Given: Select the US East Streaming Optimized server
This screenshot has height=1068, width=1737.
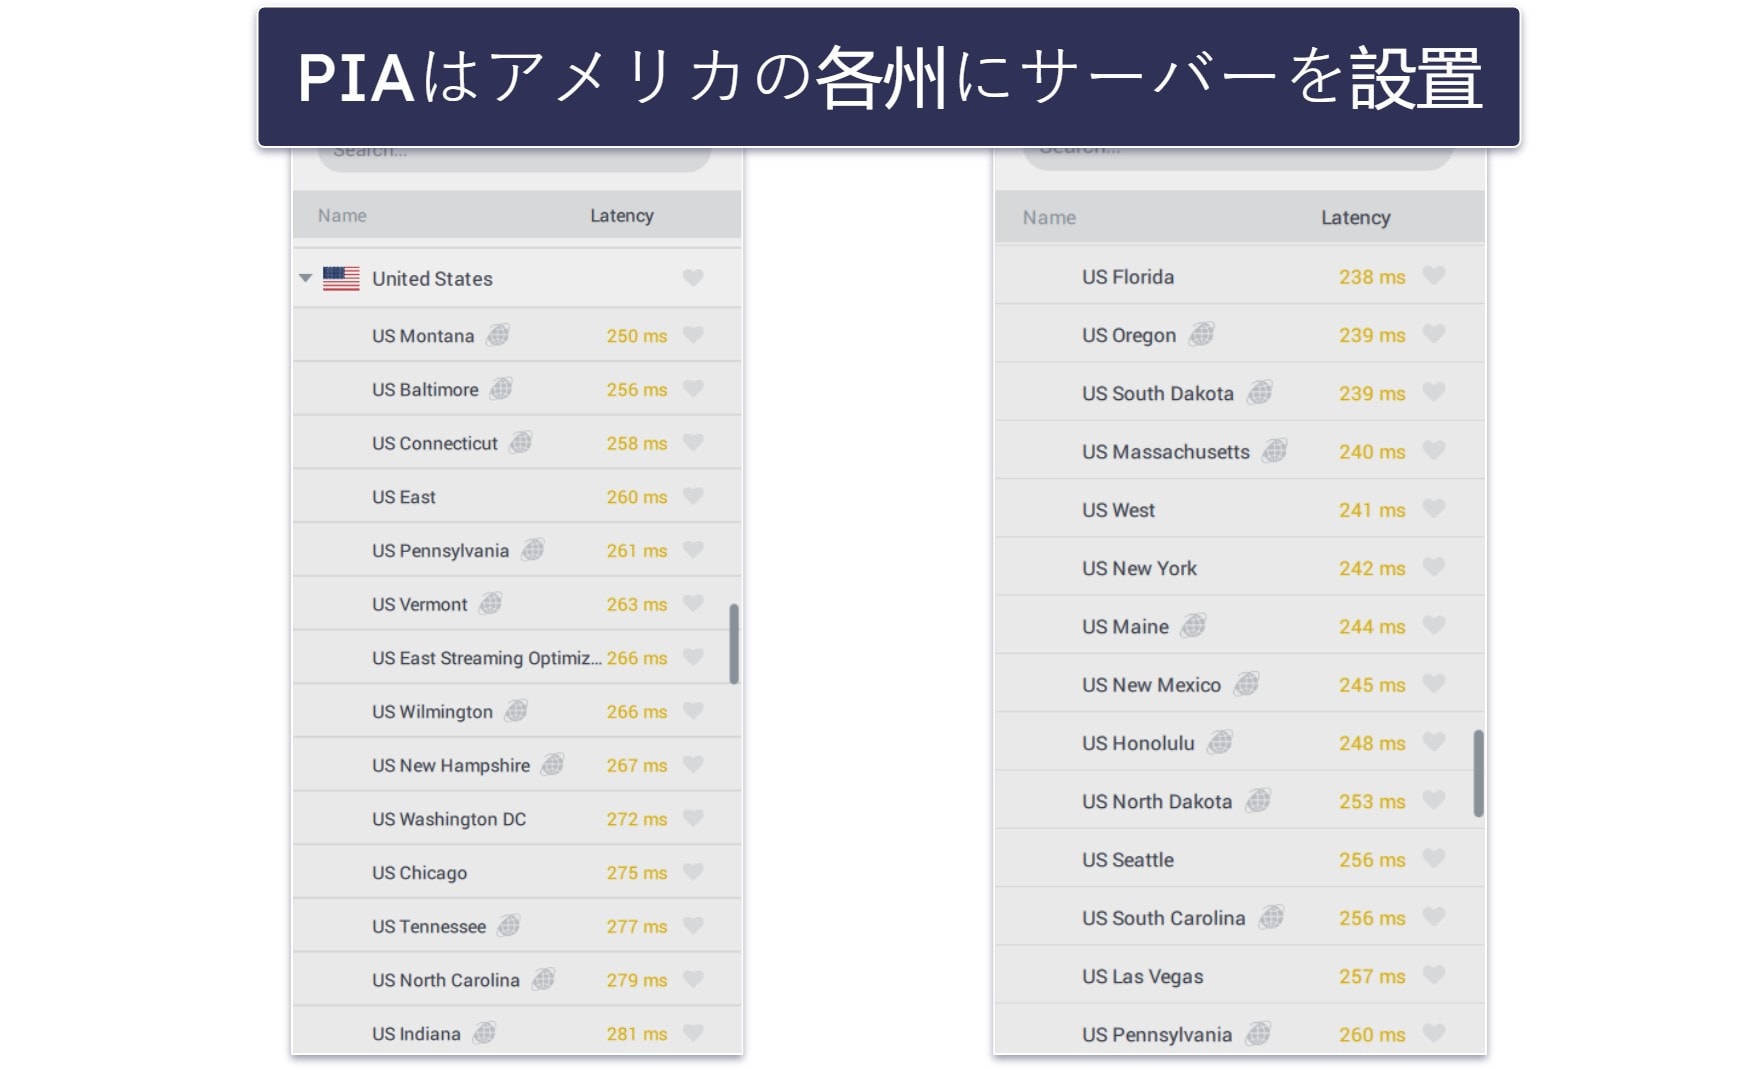Looking at the screenshot, I should coord(517,657).
